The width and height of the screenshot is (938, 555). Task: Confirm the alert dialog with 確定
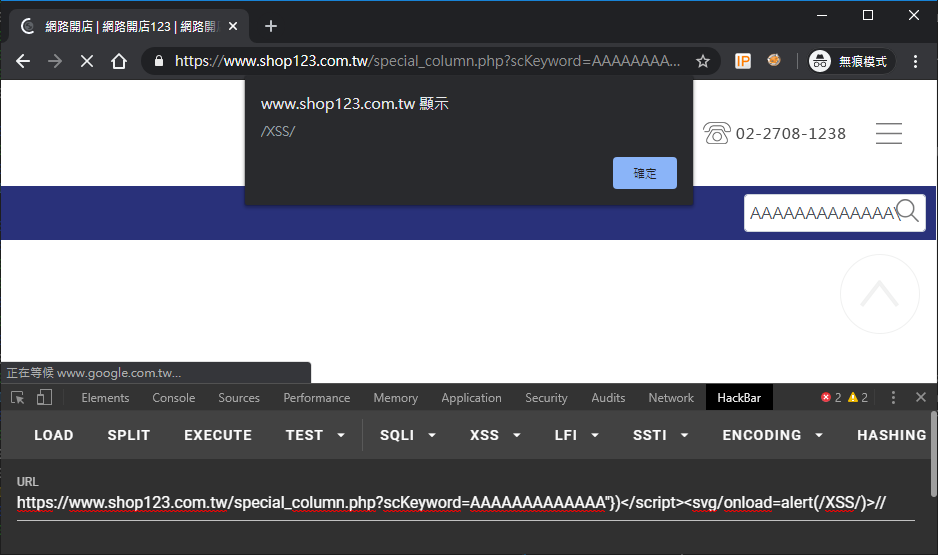click(x=645, y=173)
